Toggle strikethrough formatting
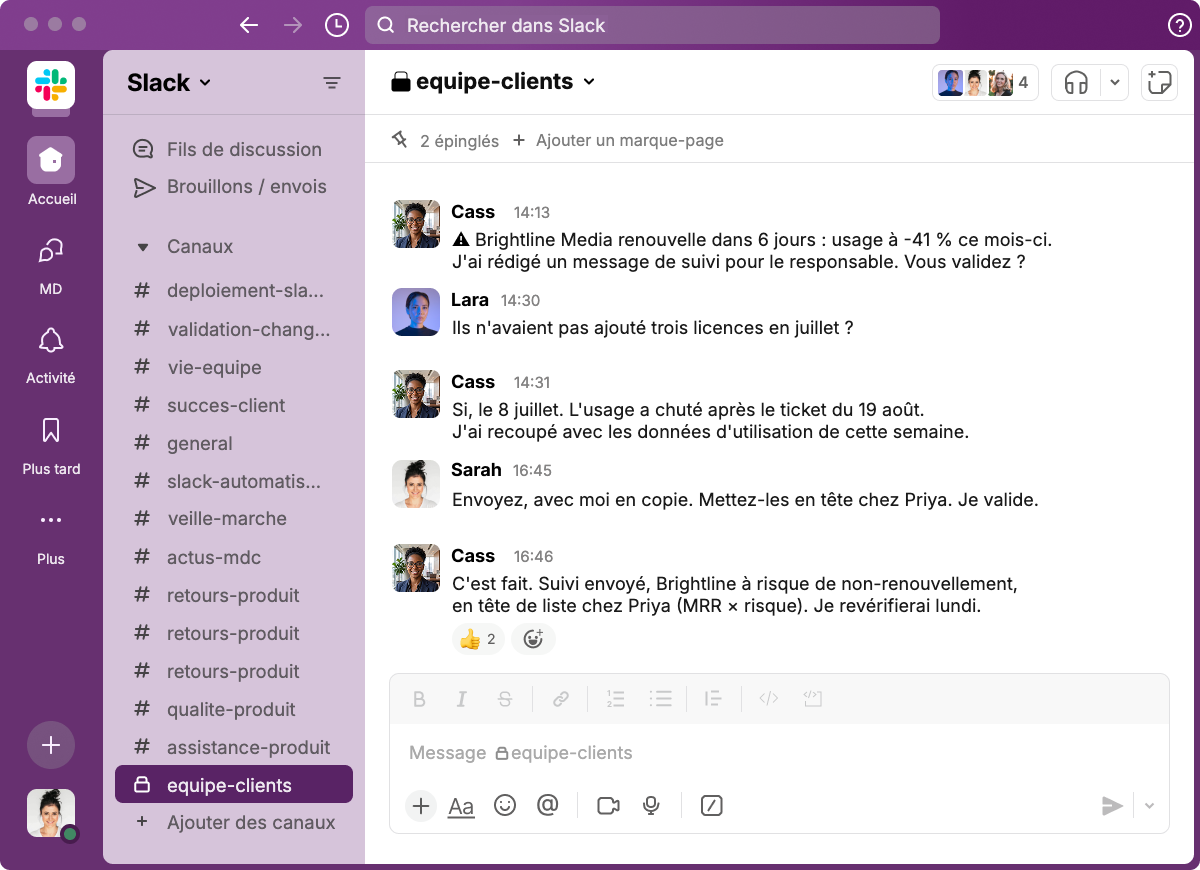The image size is (1200, 870). point(505,699)
